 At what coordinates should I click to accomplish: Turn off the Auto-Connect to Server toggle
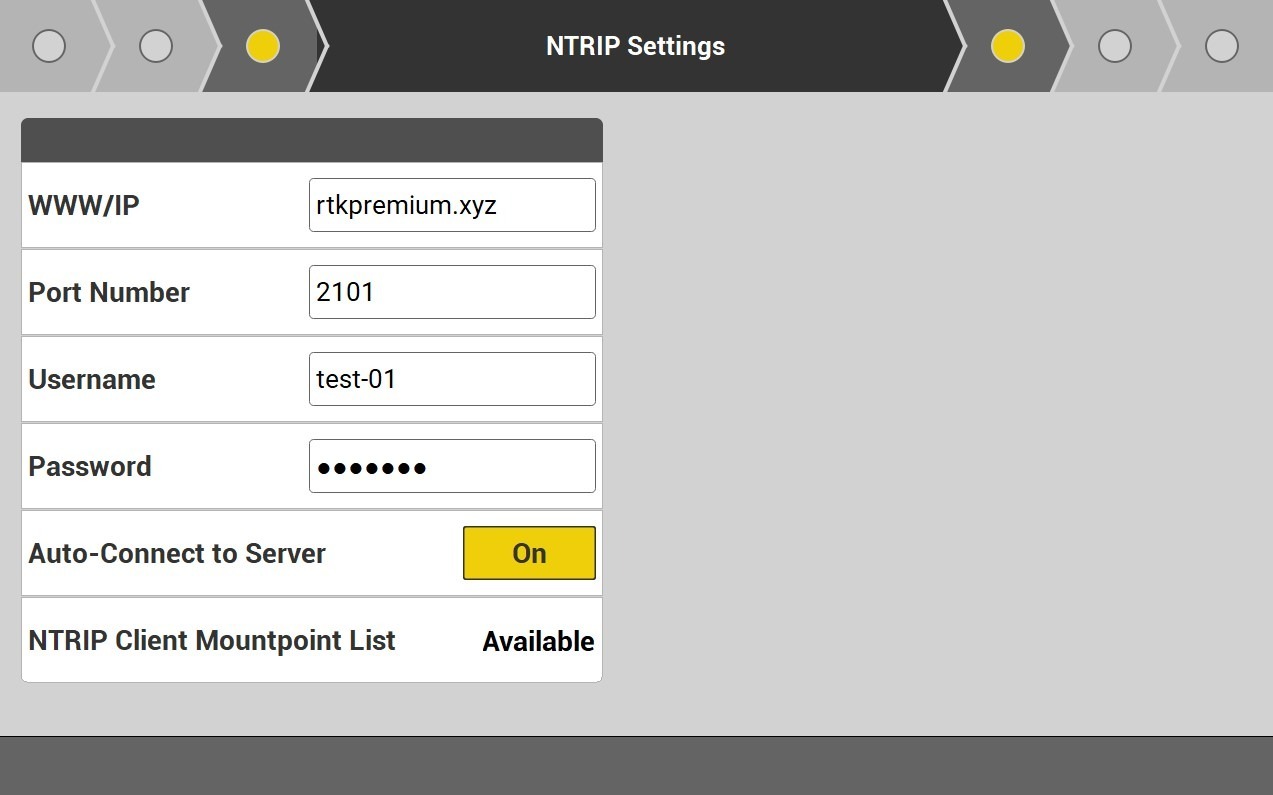tap(529, 553)
